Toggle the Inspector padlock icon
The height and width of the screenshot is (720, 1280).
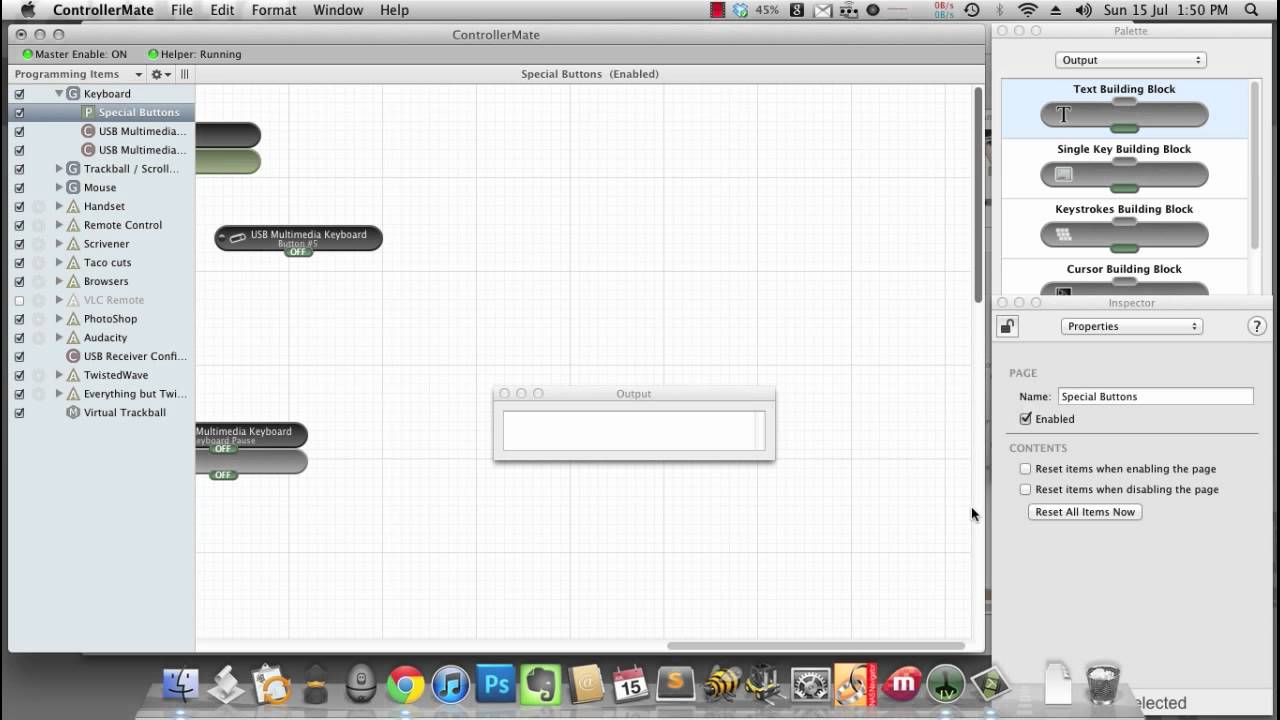pos(1007,326)
